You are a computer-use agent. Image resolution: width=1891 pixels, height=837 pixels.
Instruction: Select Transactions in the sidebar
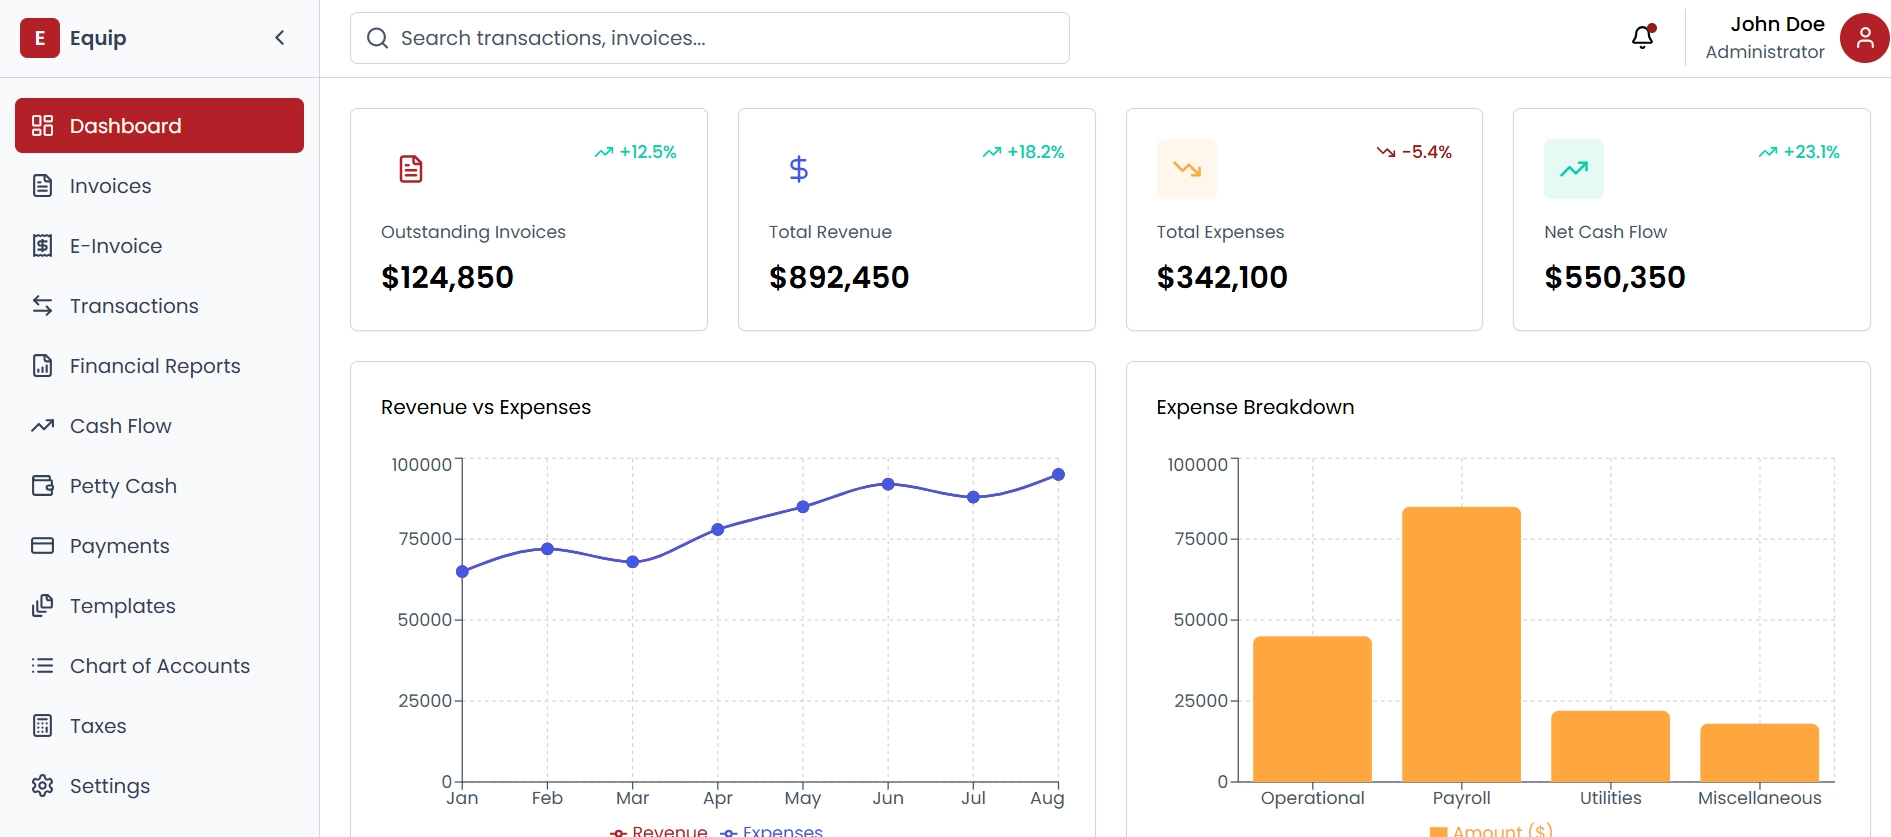(x=133, y=306)
